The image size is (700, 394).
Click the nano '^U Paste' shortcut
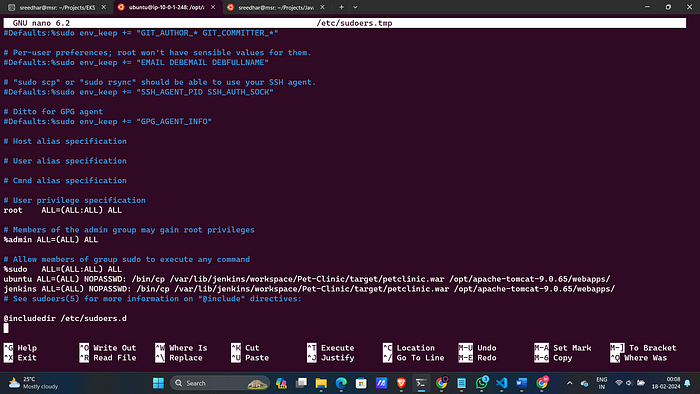[x=250, y=357]
